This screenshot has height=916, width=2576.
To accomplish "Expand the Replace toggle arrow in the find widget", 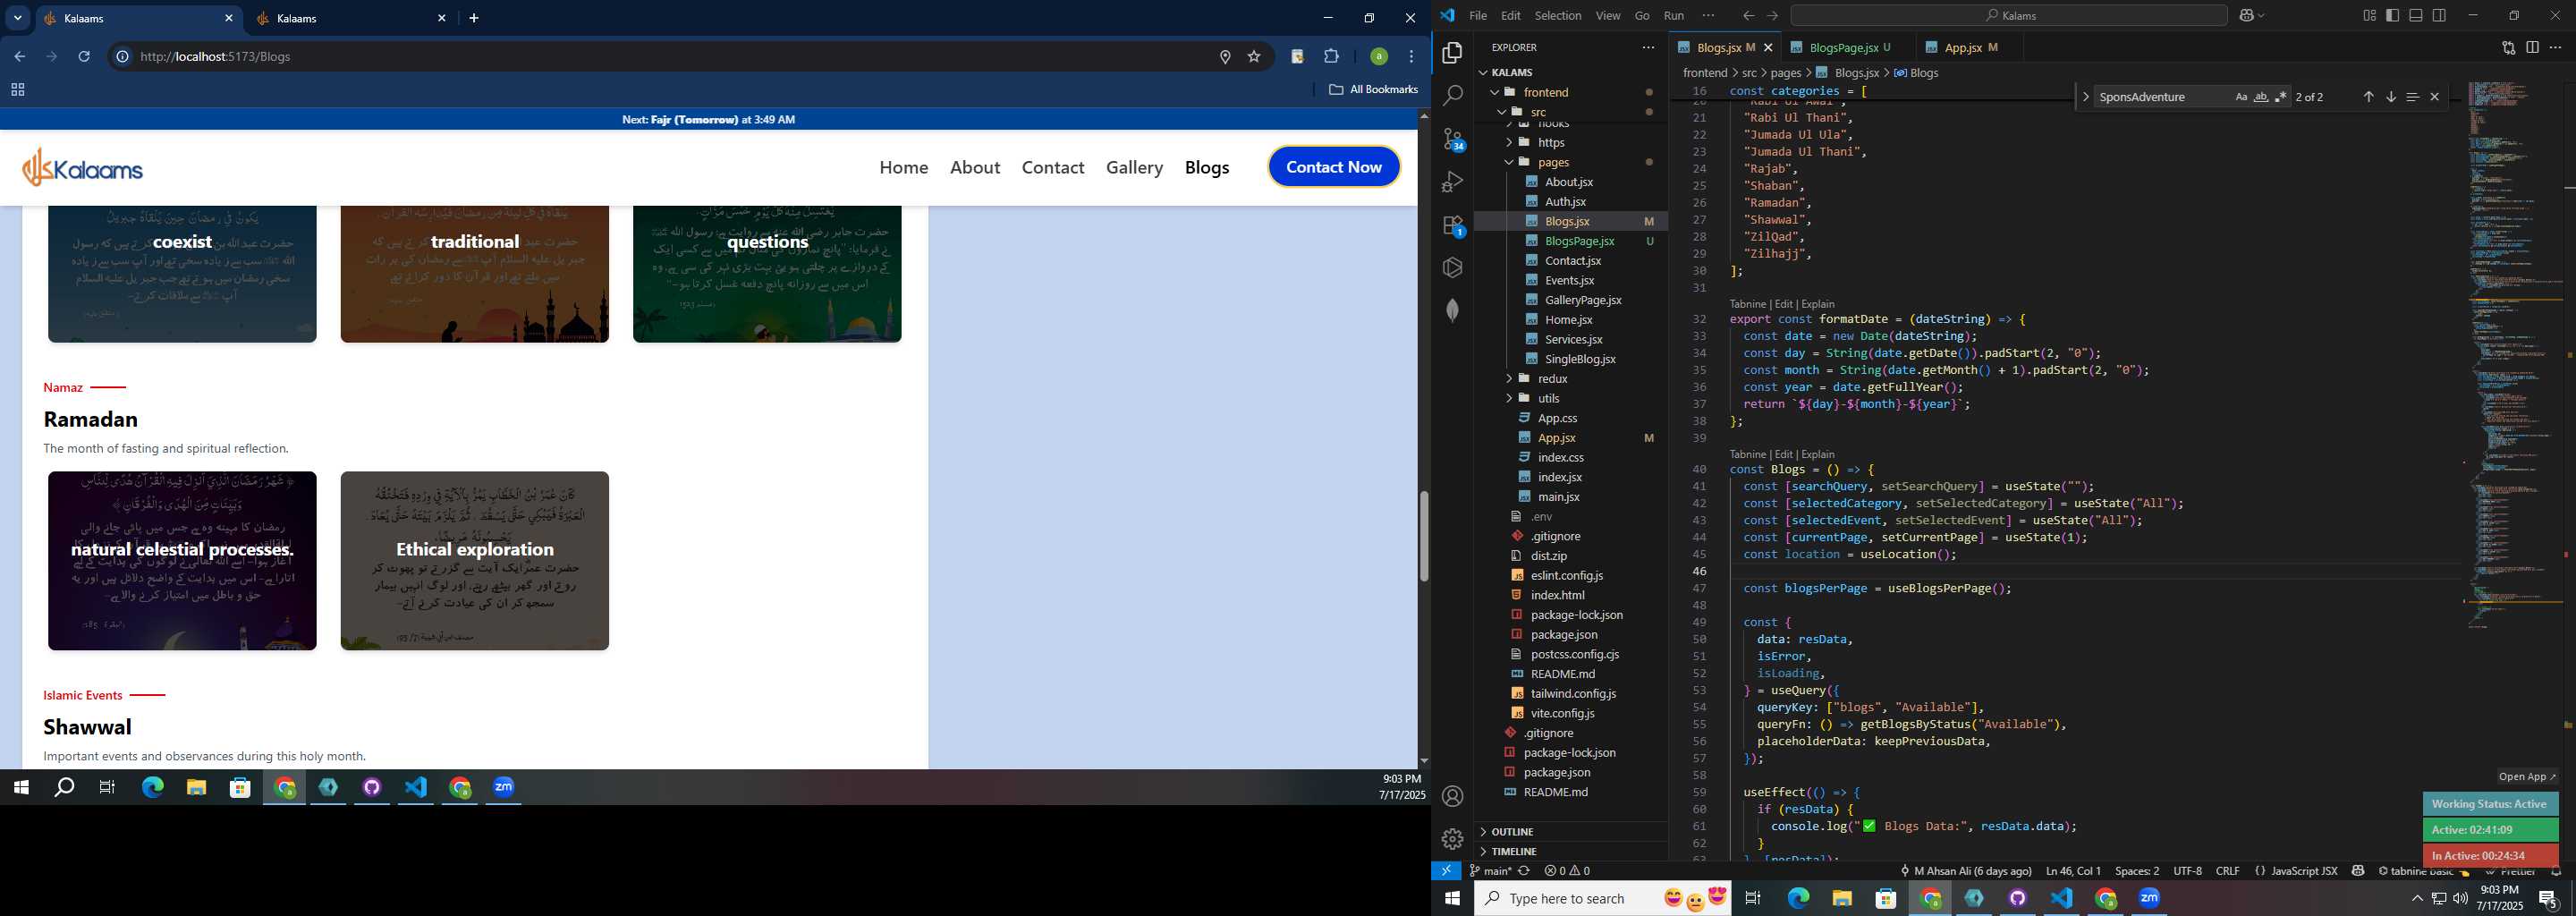I will click(x=2085, y=97).
